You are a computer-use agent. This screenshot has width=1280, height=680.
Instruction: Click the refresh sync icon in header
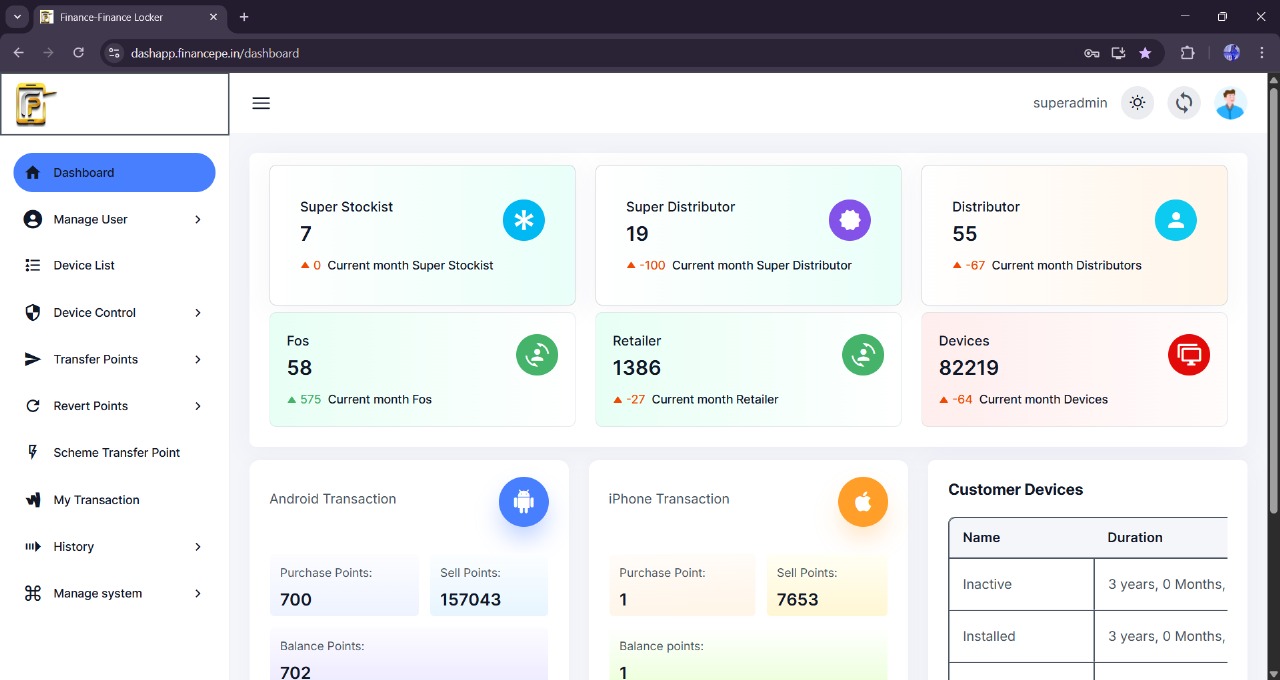pyautogui.click(x=1184, y=103)
